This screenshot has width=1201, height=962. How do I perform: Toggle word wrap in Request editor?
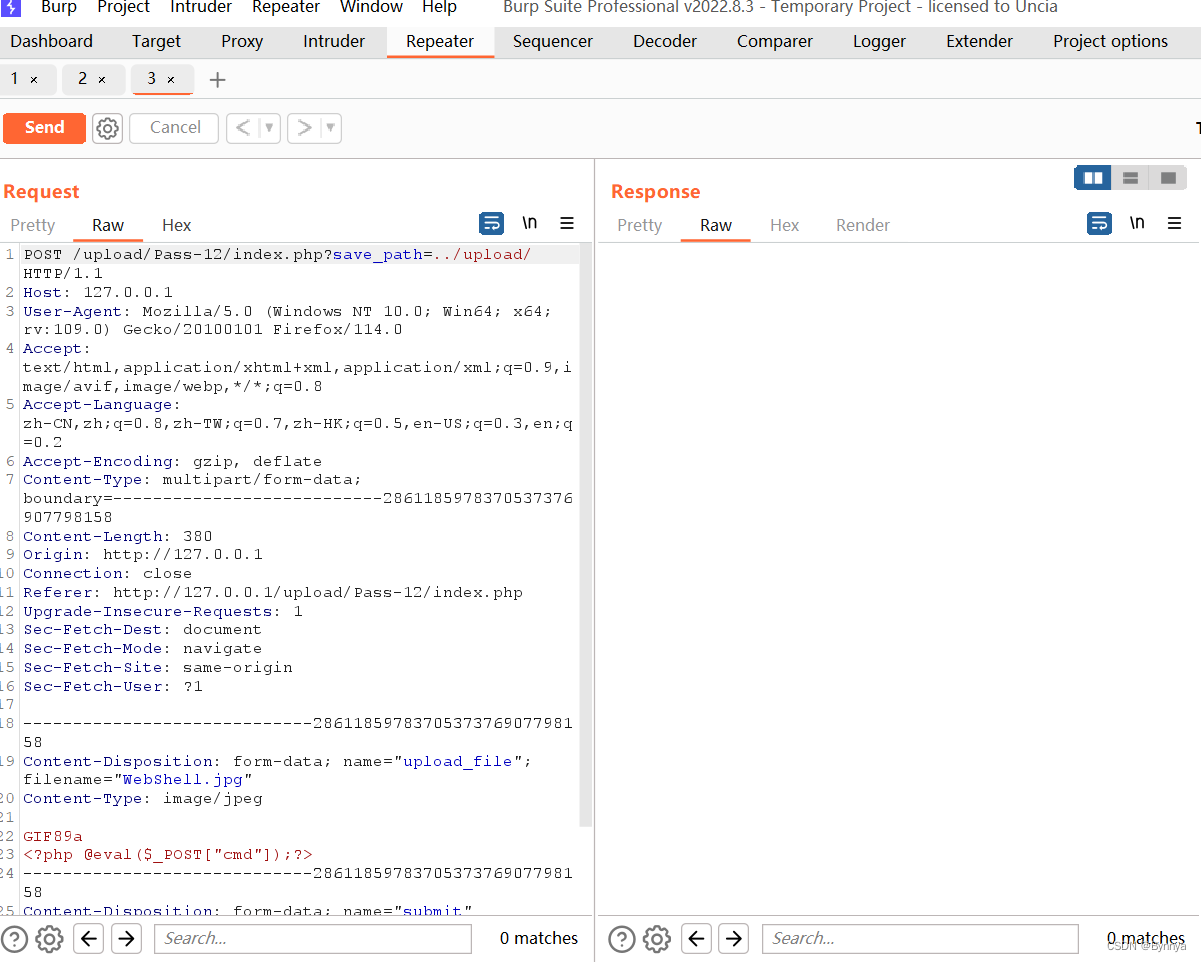point(492,223)
